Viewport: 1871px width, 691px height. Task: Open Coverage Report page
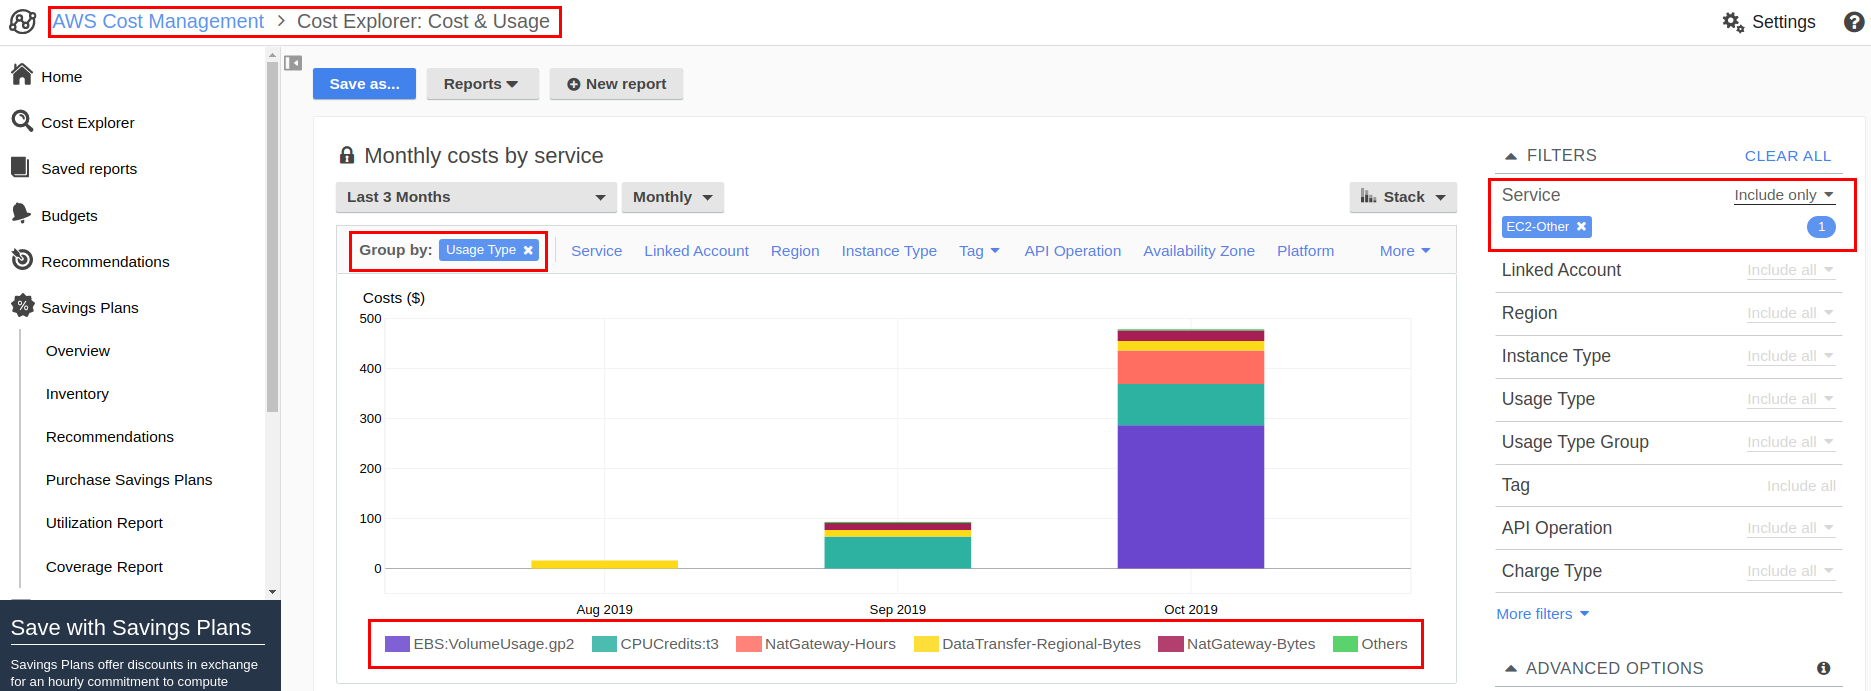click(104, 567)
